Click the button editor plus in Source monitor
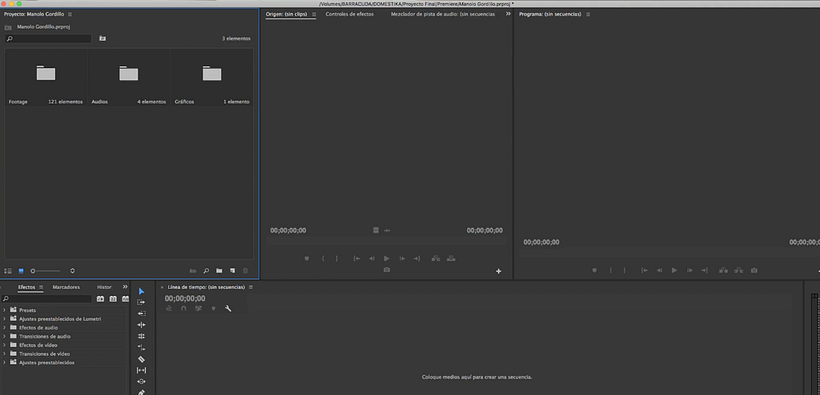This screenshot has width=820, height=395. [498, 271]
